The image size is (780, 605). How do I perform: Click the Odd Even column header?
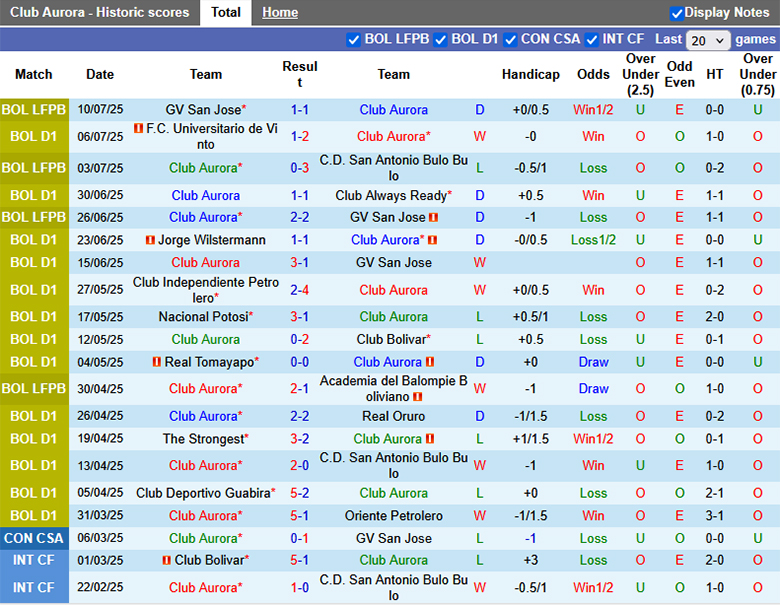[x=680, y=74]
